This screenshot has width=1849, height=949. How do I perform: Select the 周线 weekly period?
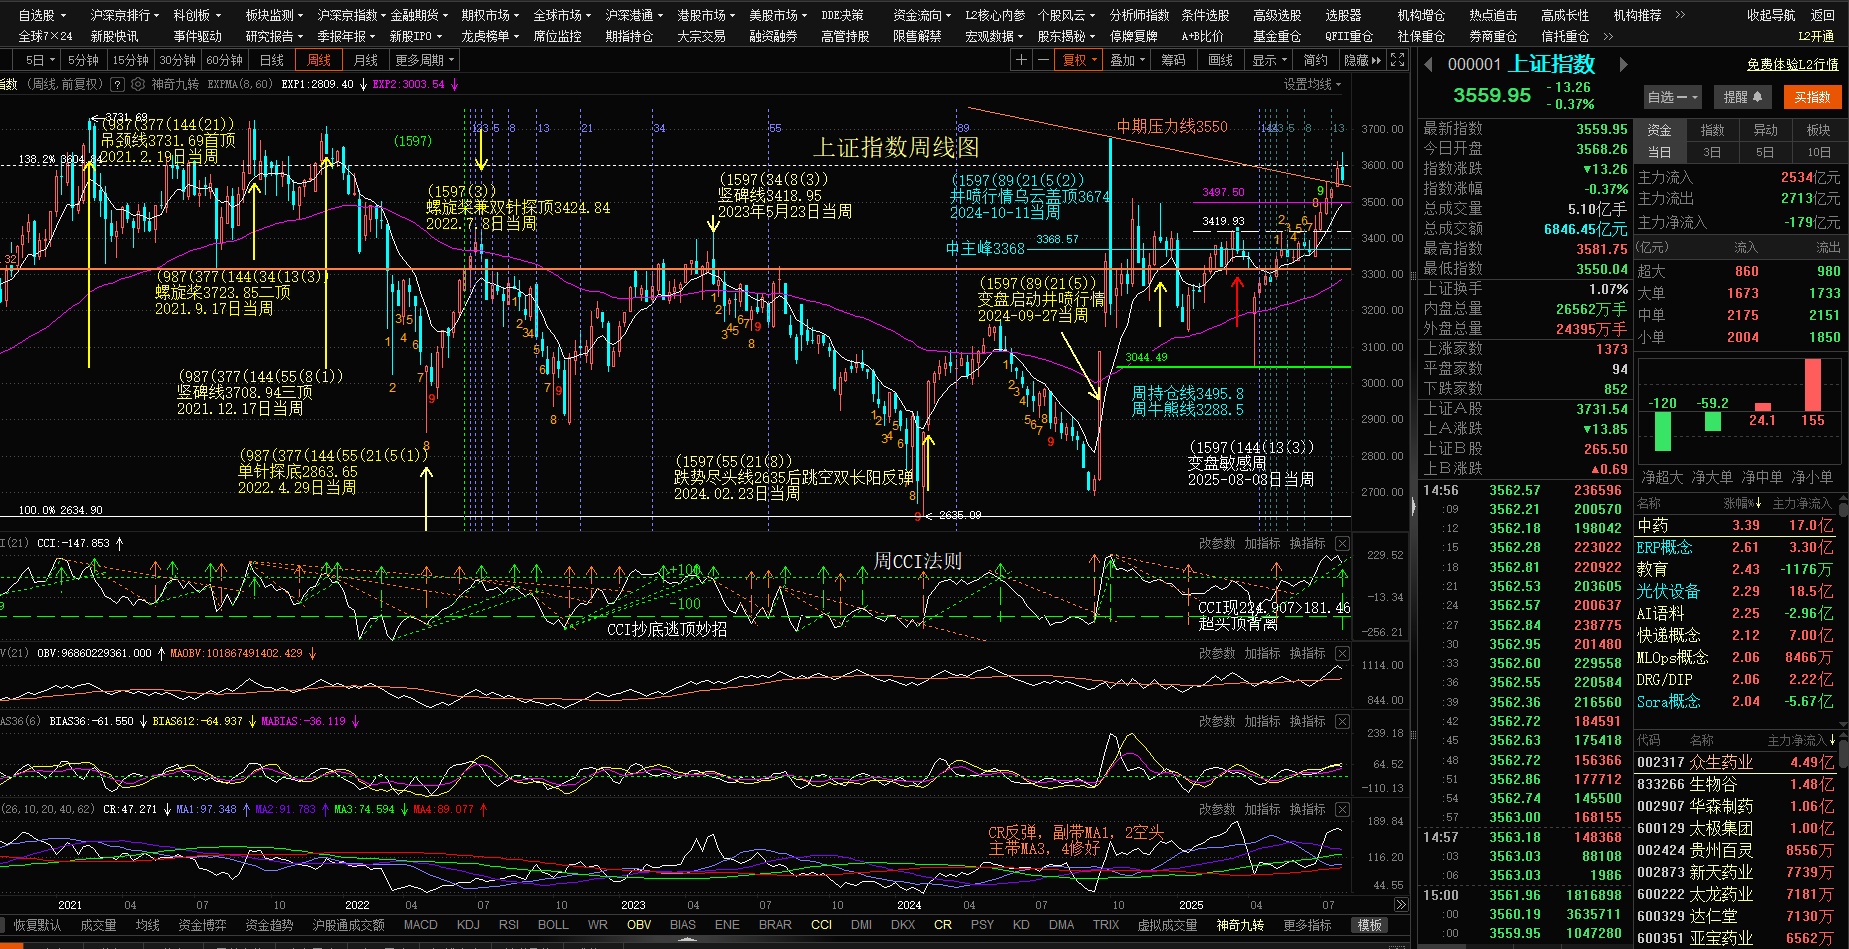coord(319,60)
